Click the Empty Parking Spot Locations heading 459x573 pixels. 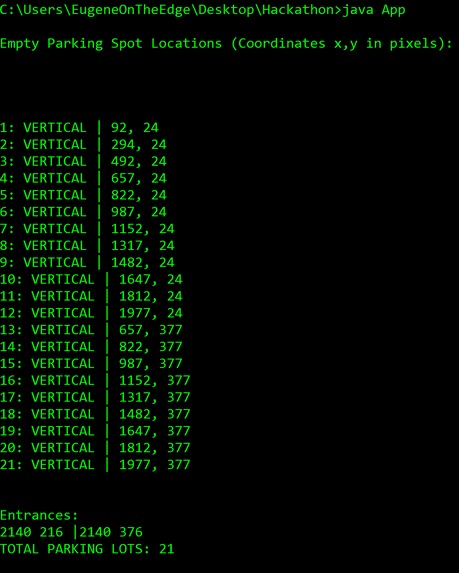click(226, 43)
